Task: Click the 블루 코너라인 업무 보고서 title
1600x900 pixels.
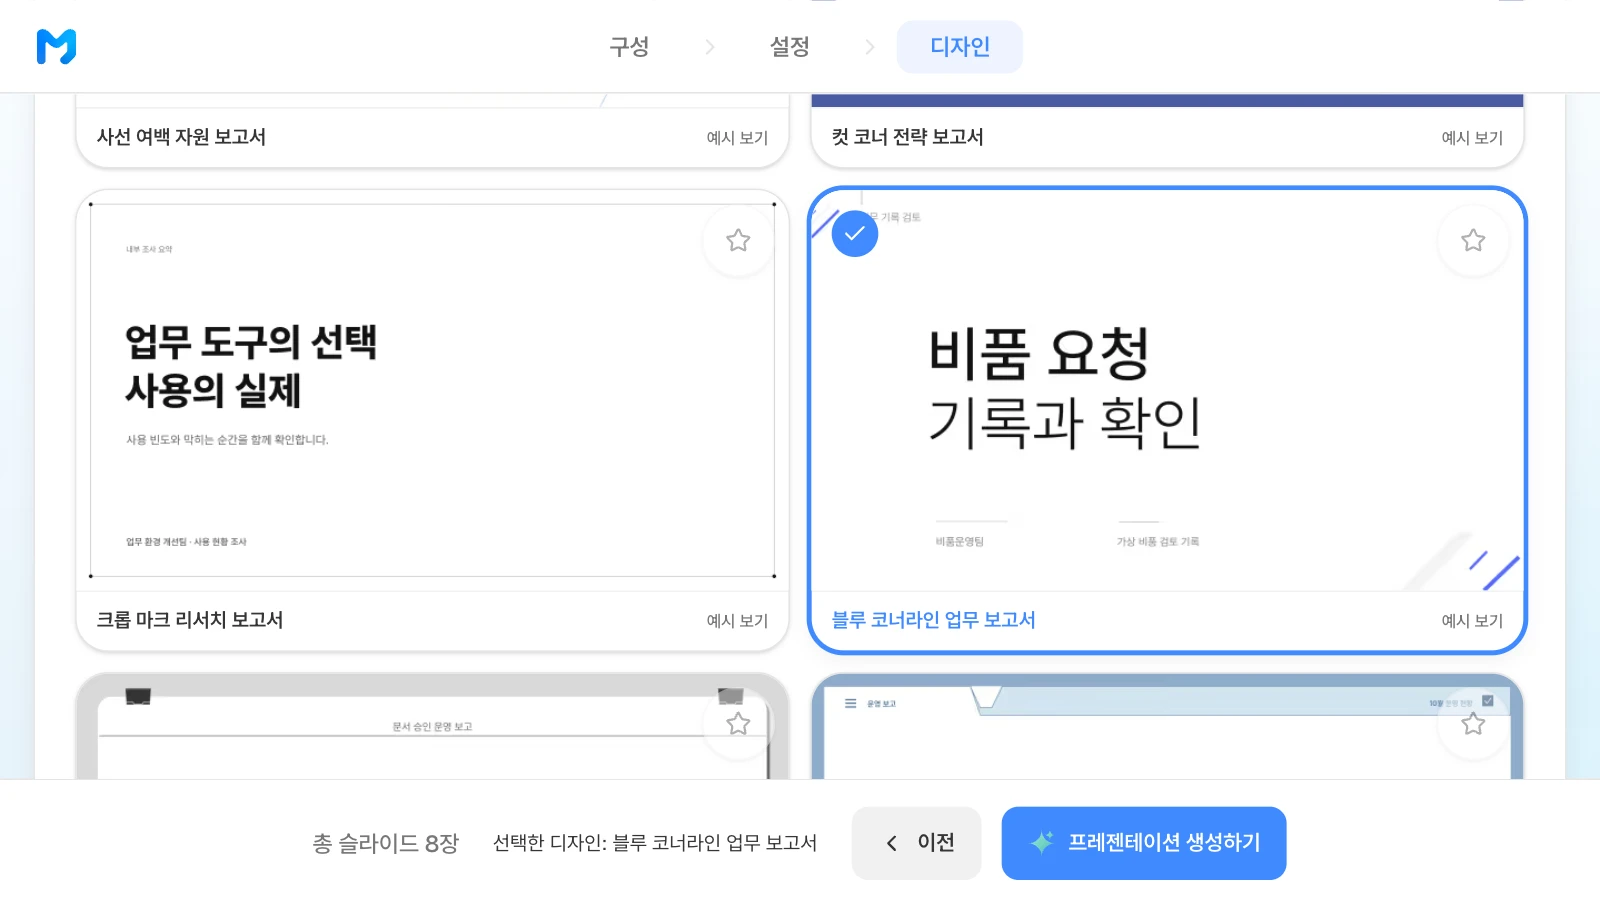Action: (x=934, y=620)
